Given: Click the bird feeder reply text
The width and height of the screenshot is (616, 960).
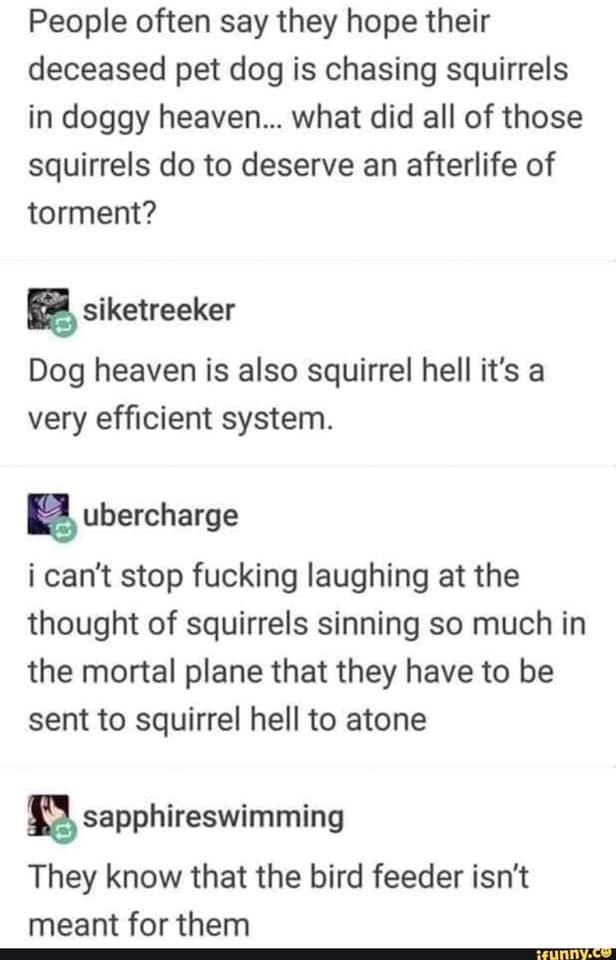Looking at the screenshot, I should [278, 901].
